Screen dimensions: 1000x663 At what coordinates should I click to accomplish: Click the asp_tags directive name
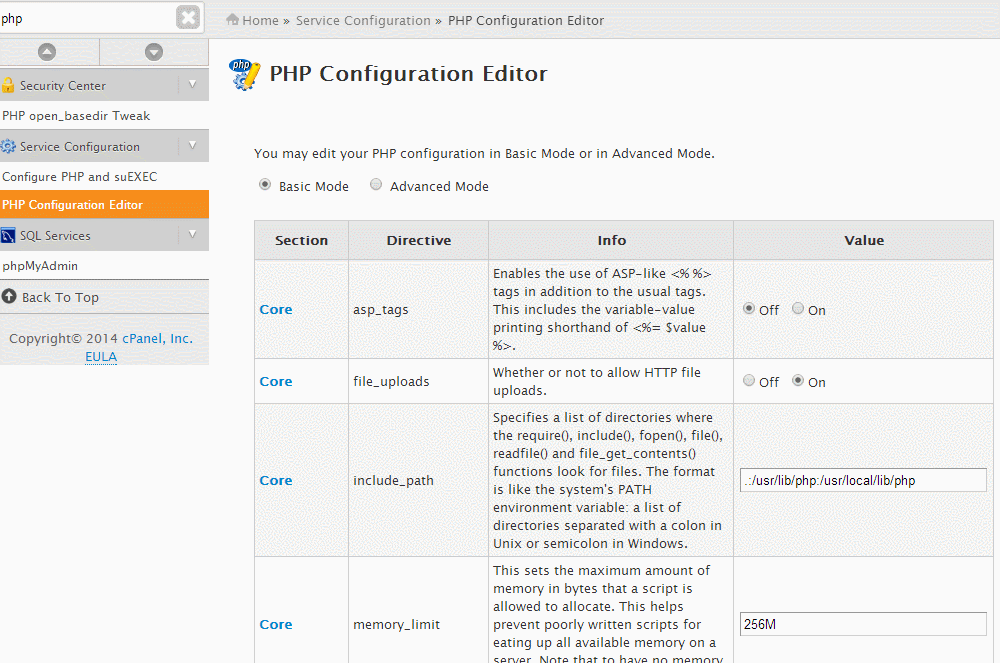381,310
